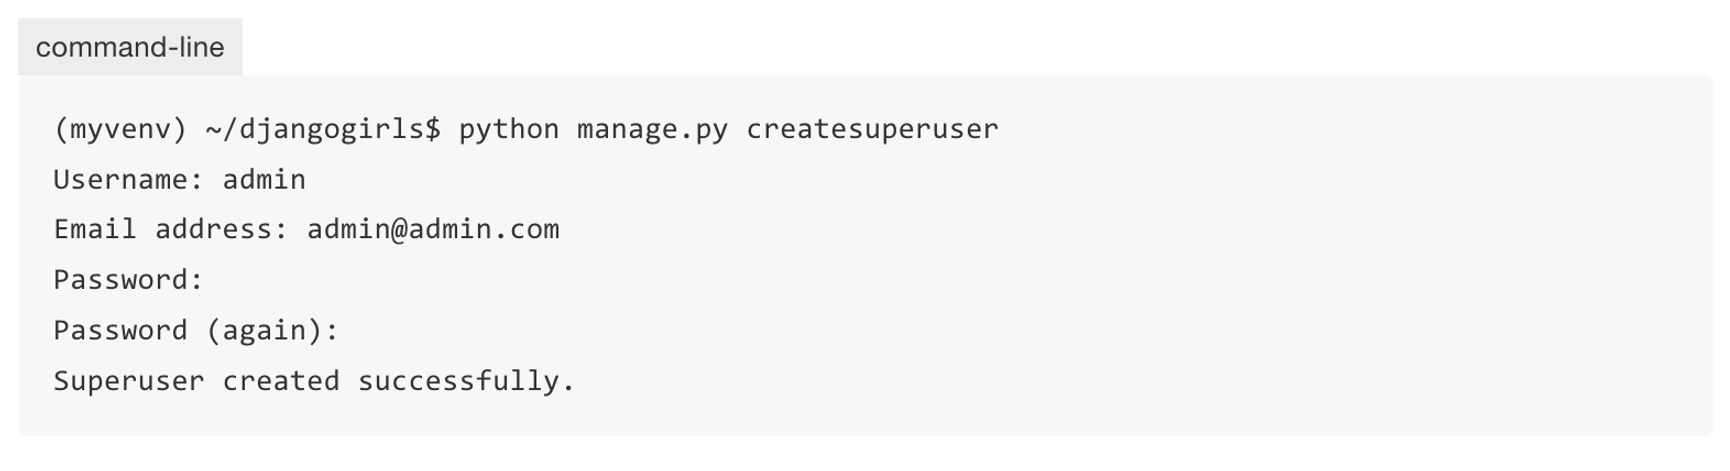The height and width of the screenshot is (471, 1730).
Task: Click on manage.py in the command
Action: 652,129
